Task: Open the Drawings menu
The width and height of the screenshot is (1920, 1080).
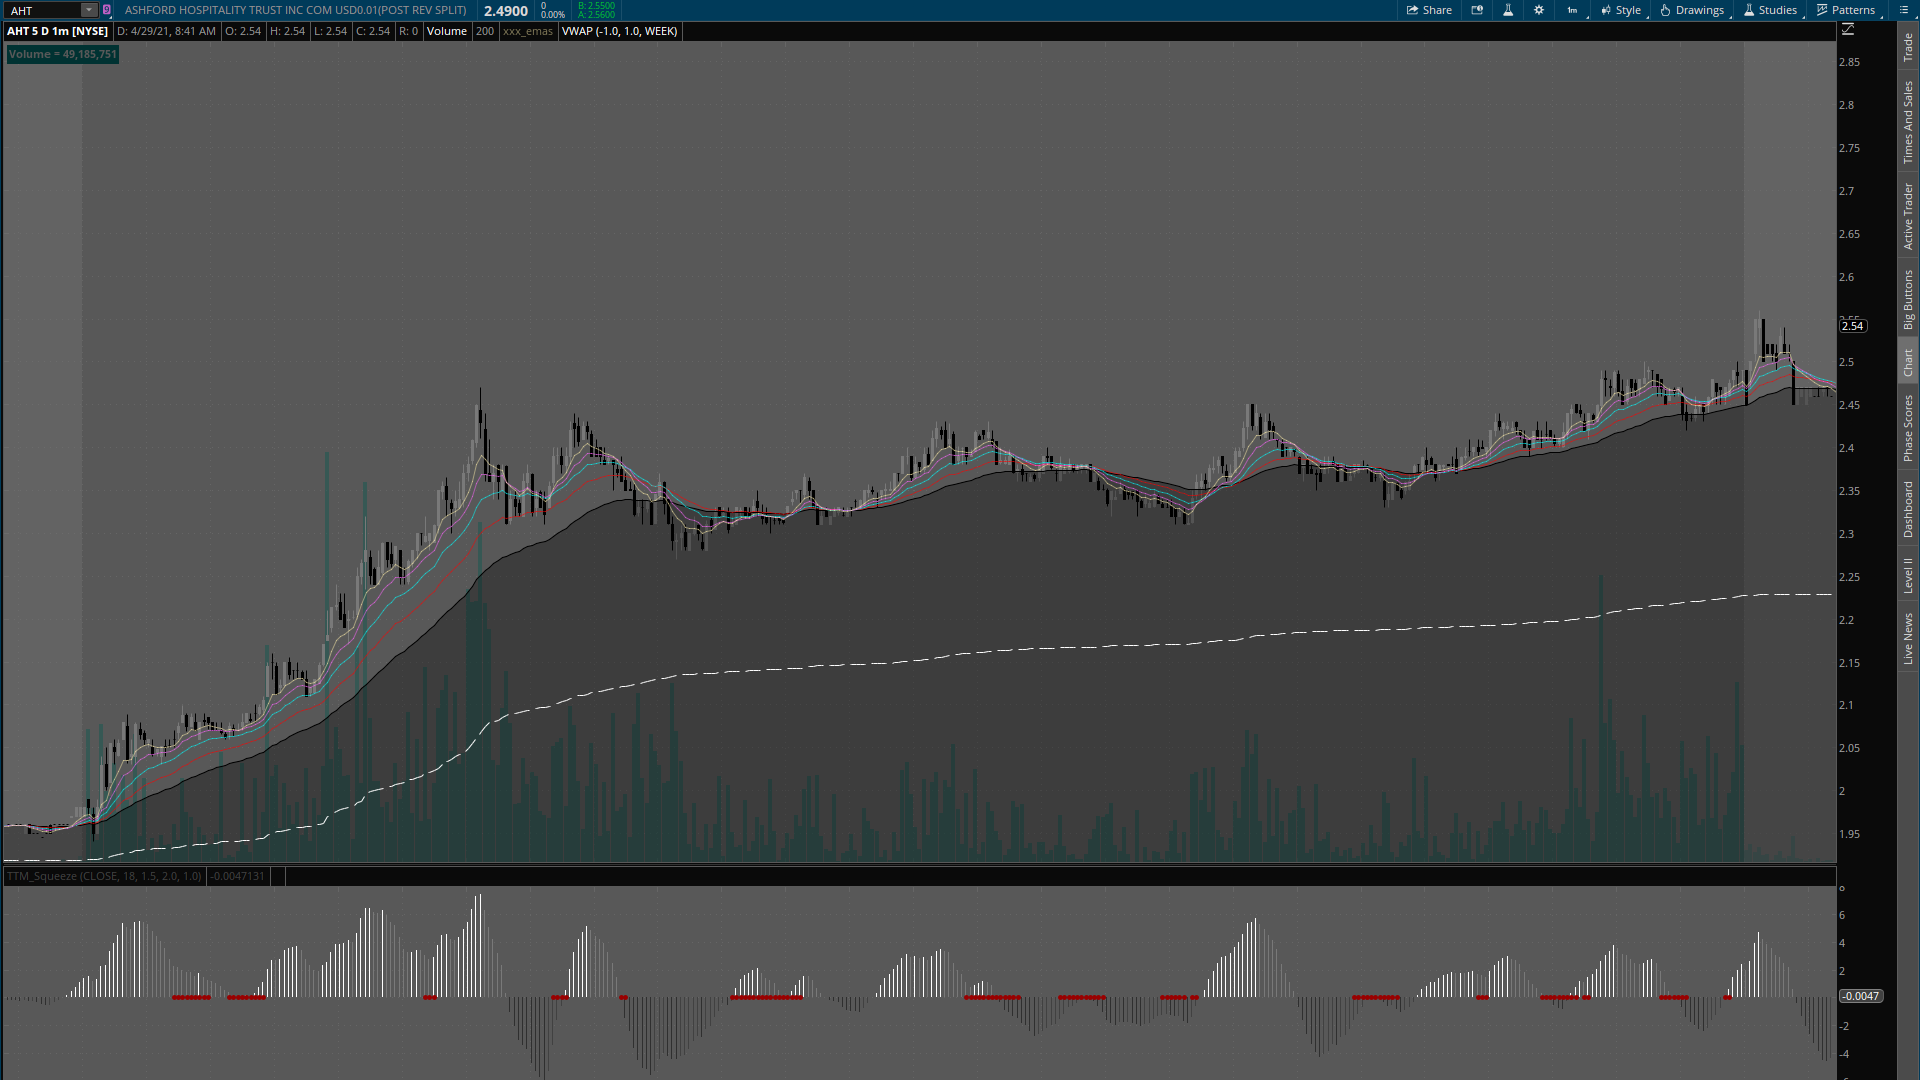Action: tap(1692, 10)
